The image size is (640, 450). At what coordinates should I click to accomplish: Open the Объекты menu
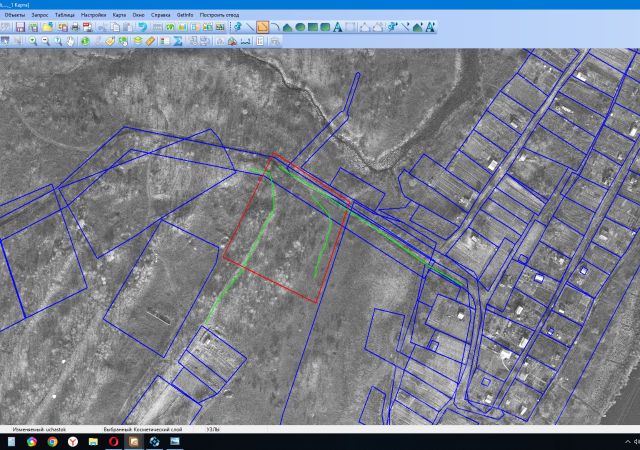point(14,15)
